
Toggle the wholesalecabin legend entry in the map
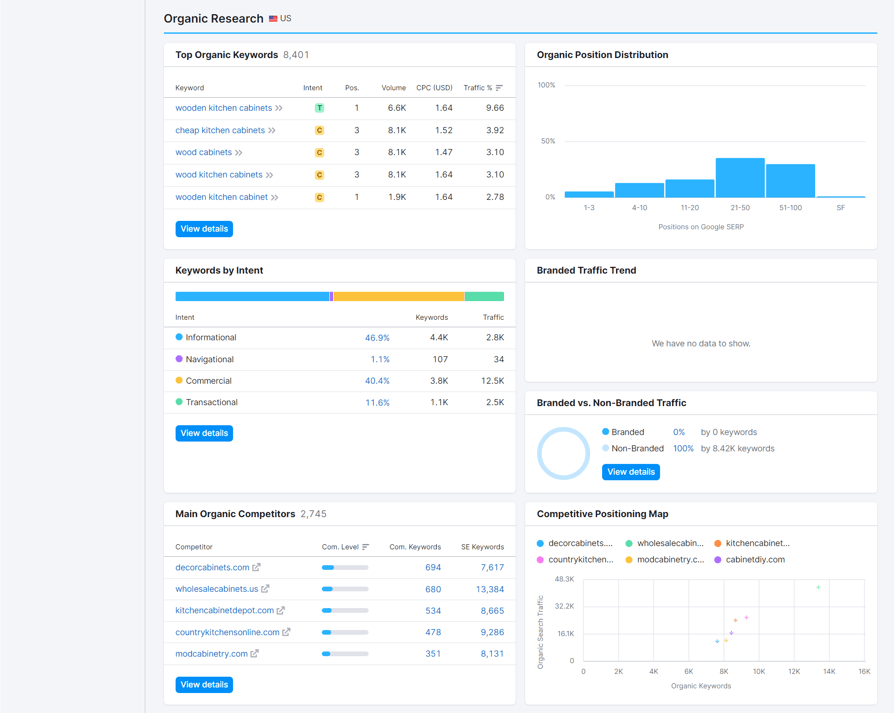click(x=664, y=543)
